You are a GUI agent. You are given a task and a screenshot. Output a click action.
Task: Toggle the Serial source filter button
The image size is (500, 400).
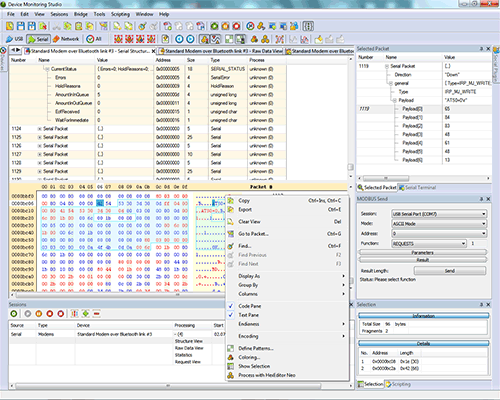click(x=38, y=39)
